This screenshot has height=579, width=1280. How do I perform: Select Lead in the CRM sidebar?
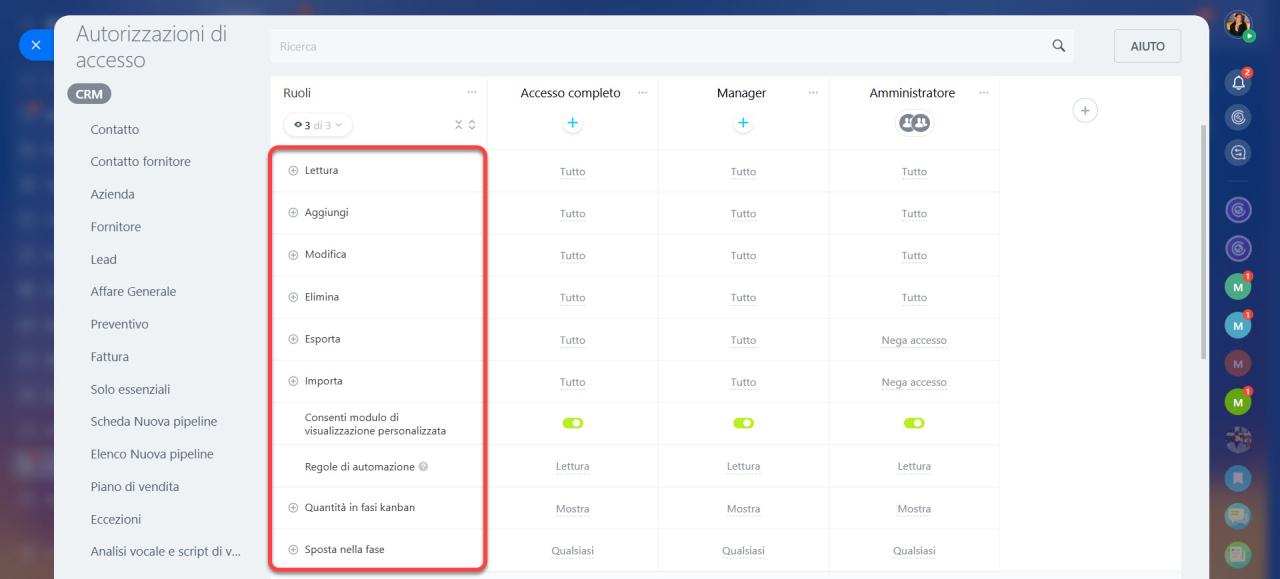click(103, 259)
